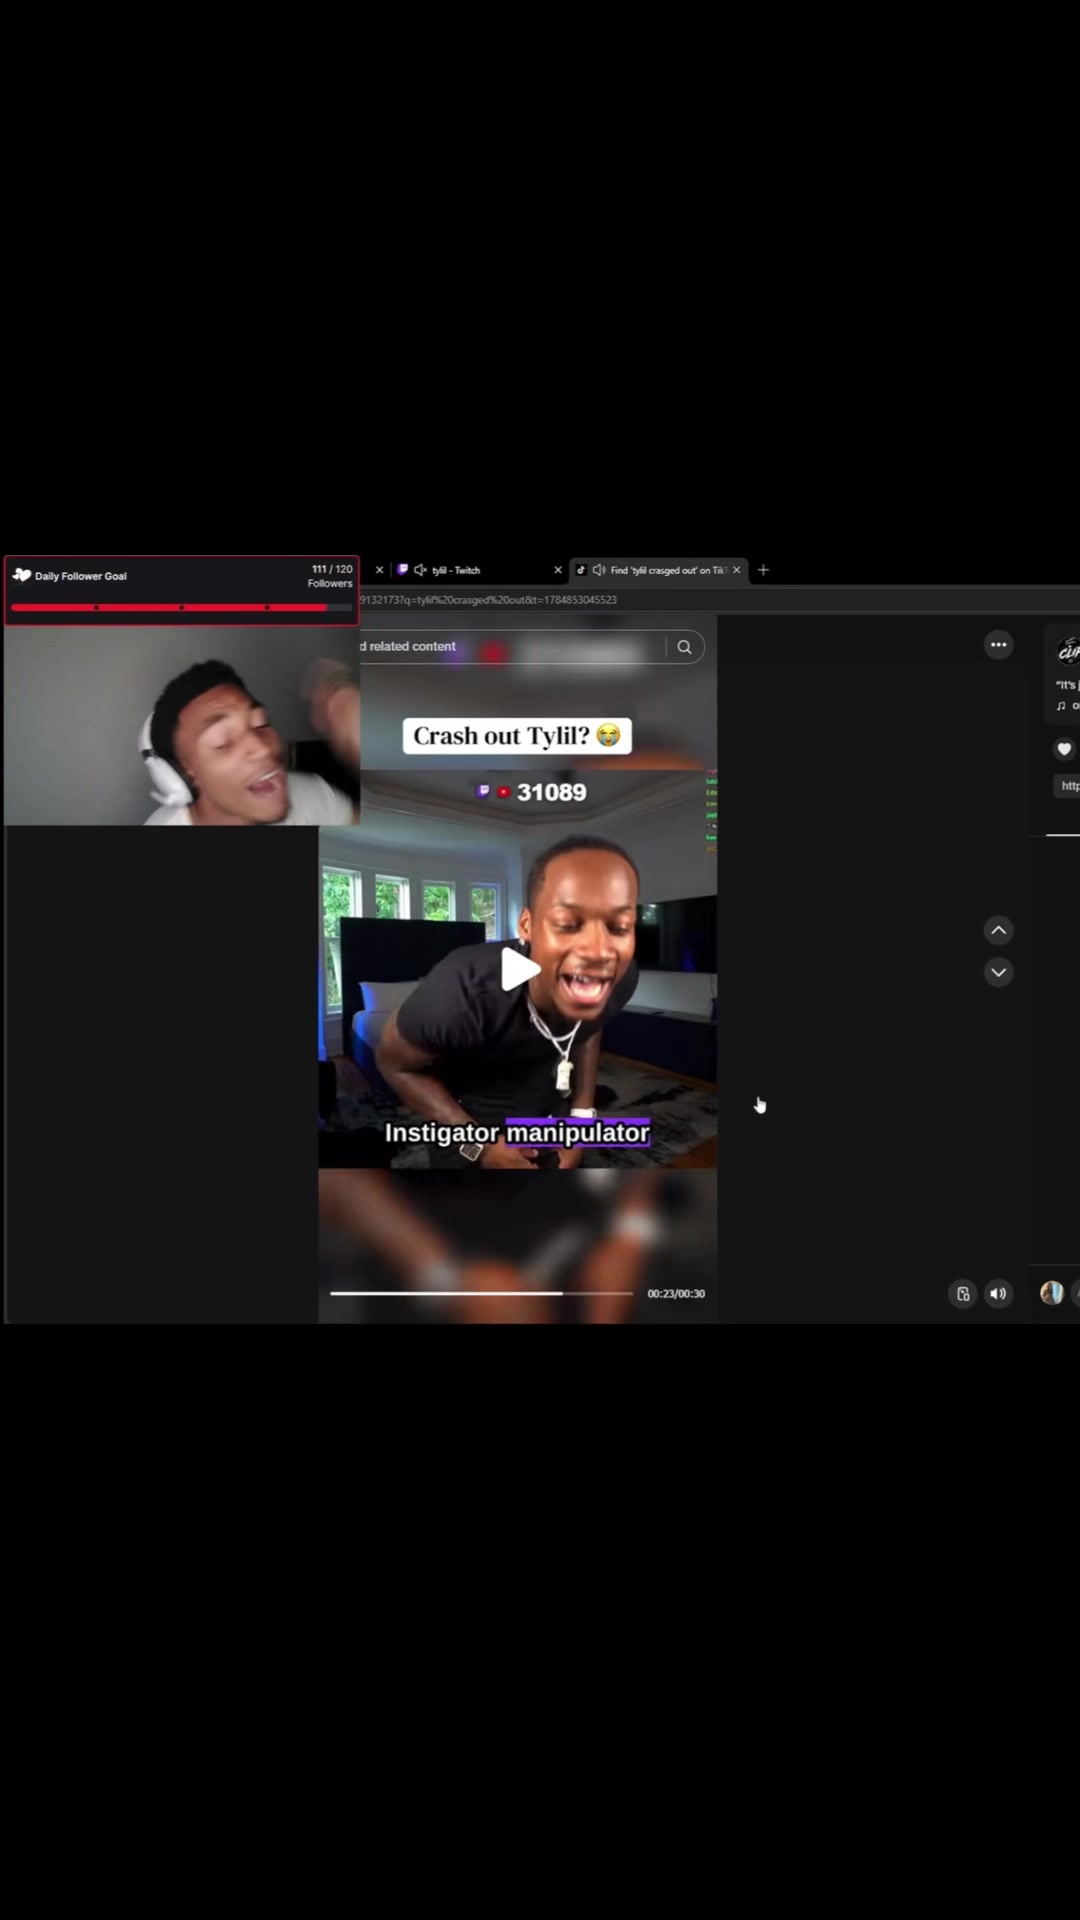Close the tylil - Twitch tab

558,570
